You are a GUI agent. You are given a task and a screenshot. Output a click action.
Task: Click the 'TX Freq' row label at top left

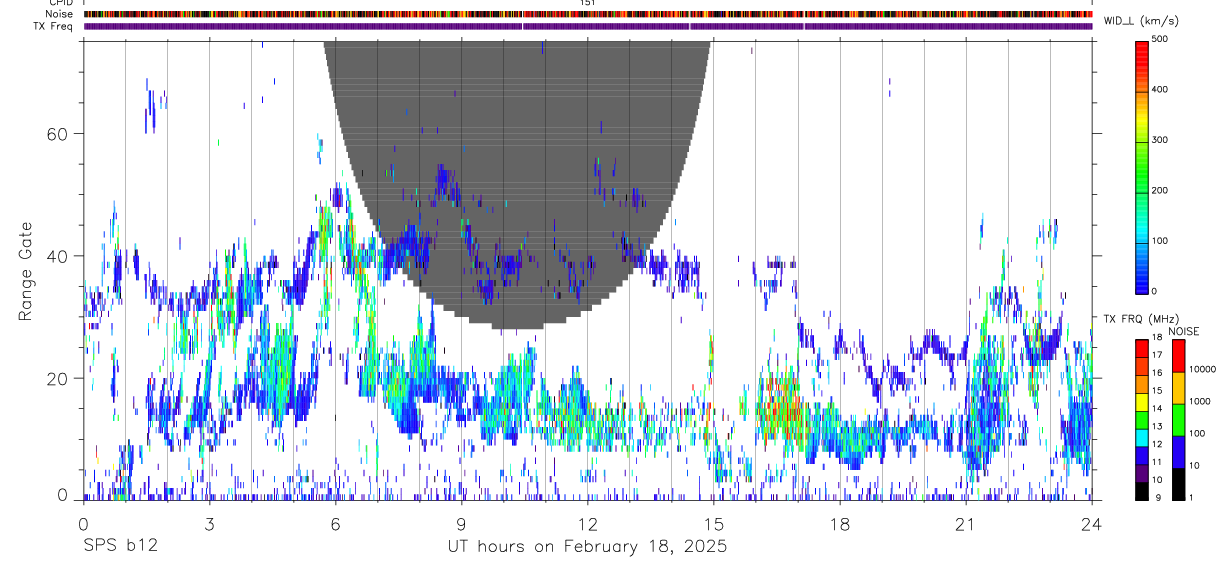[x=53, y=26]
